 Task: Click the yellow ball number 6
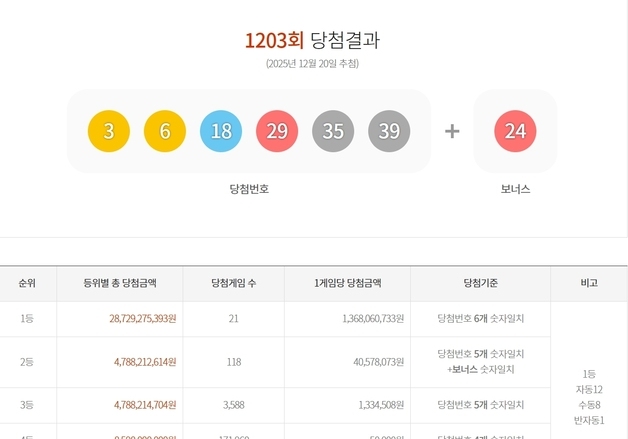tap(165, 131)
